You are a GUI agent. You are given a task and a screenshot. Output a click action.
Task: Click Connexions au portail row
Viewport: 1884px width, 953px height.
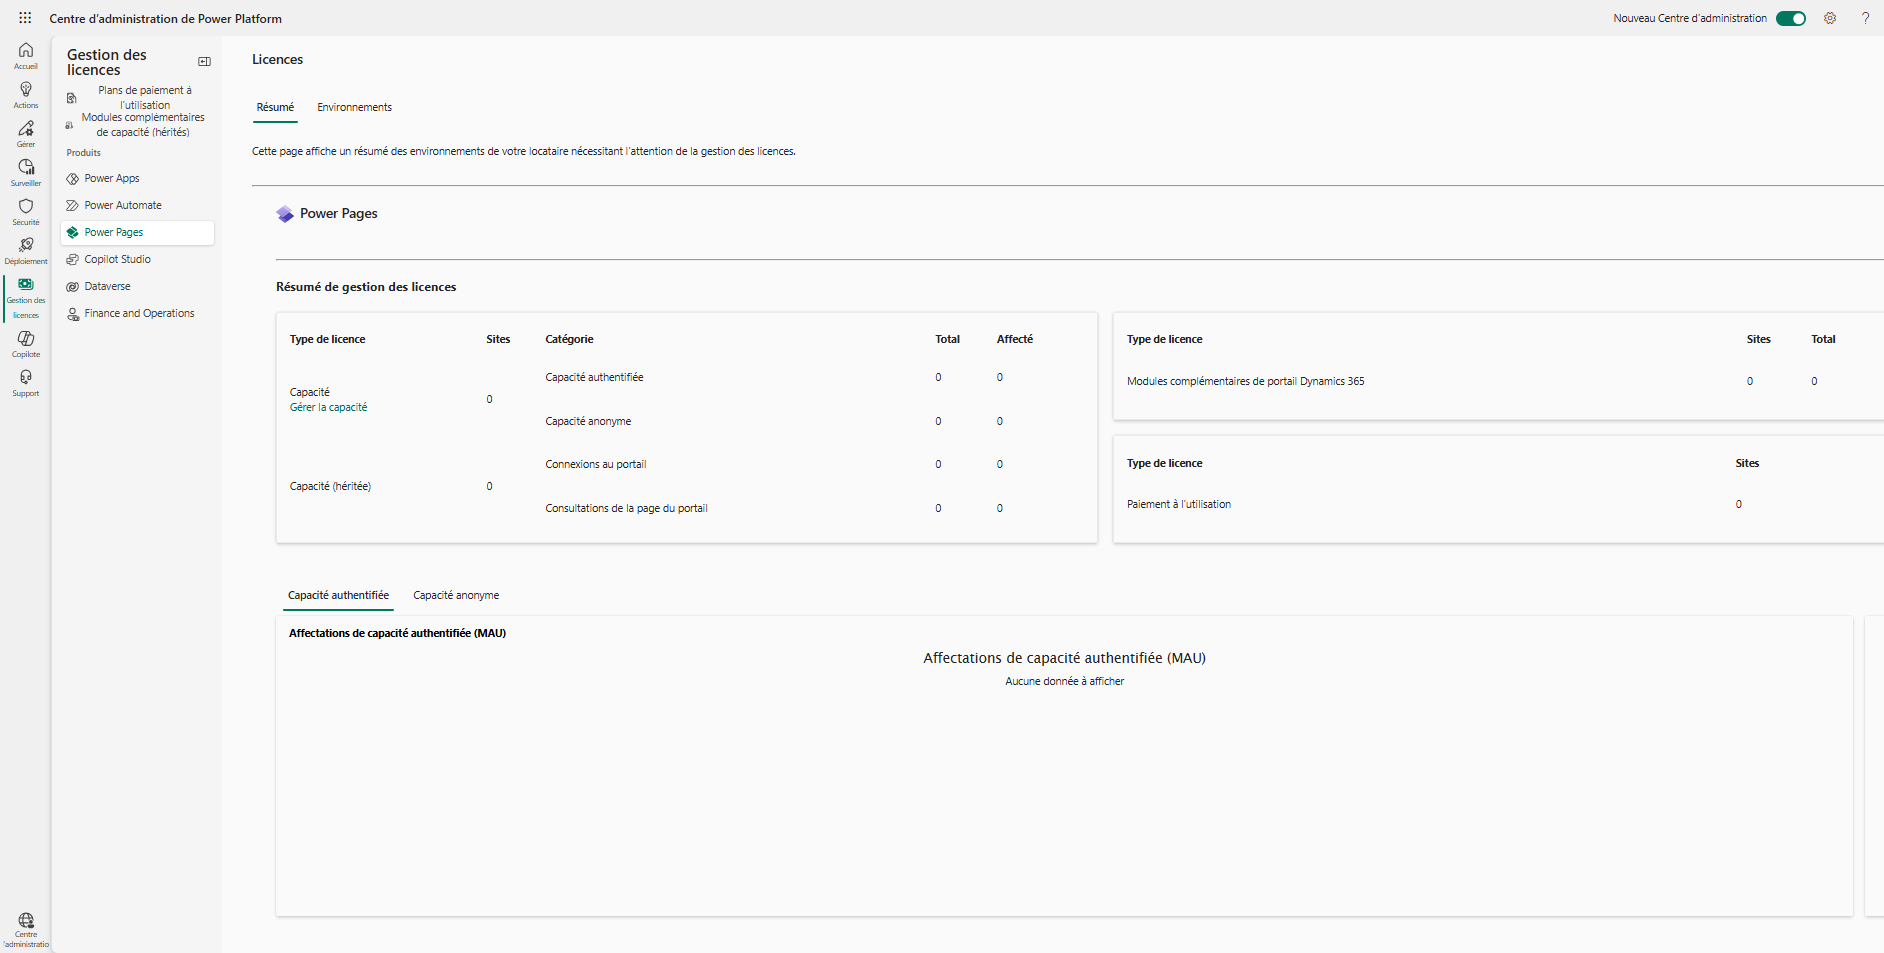[x=596, y=464]
